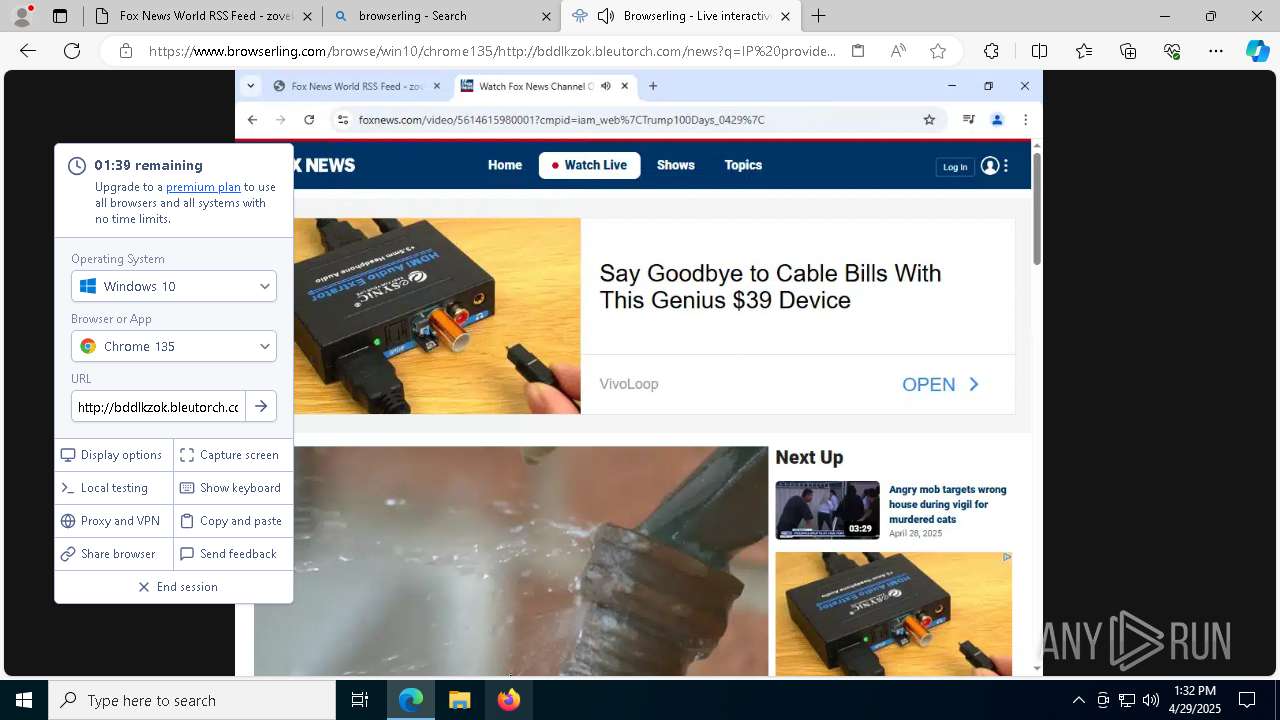The height and width of the screenshot is (720, 1280).
Task: Click Watch Live button
Action: [589, 165]
